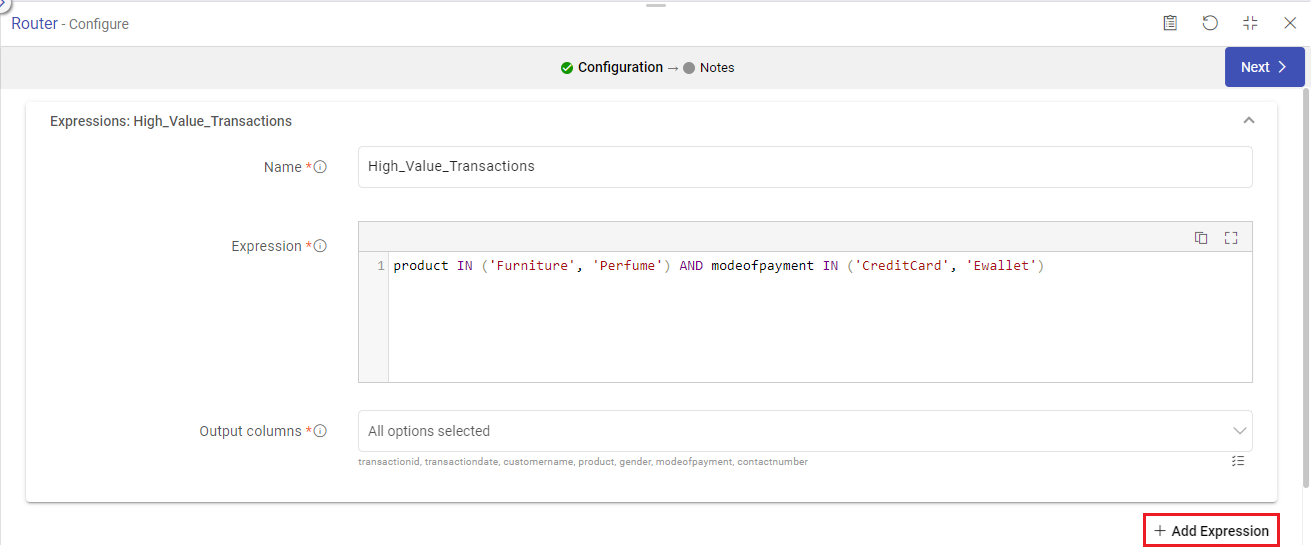Click the drag handle at top center
The width and height of the screenshot is (1312, 550).
pyautogui.click(x=656, y=5)
